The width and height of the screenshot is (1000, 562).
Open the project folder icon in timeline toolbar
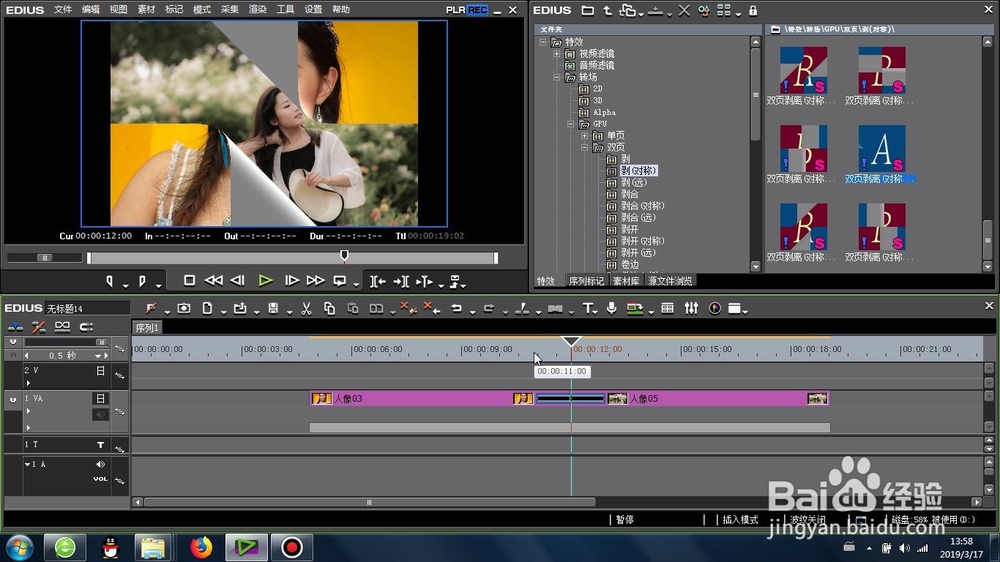[x=240, y=309]
